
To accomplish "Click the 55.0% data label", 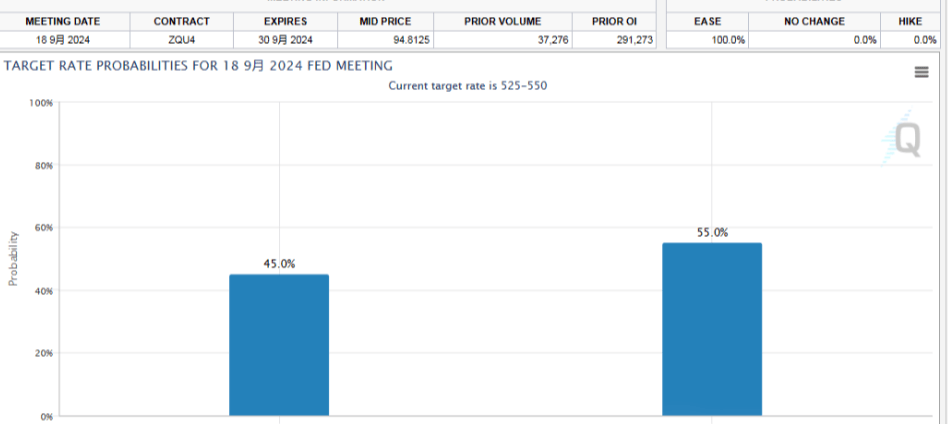I will tap(712, 232).
